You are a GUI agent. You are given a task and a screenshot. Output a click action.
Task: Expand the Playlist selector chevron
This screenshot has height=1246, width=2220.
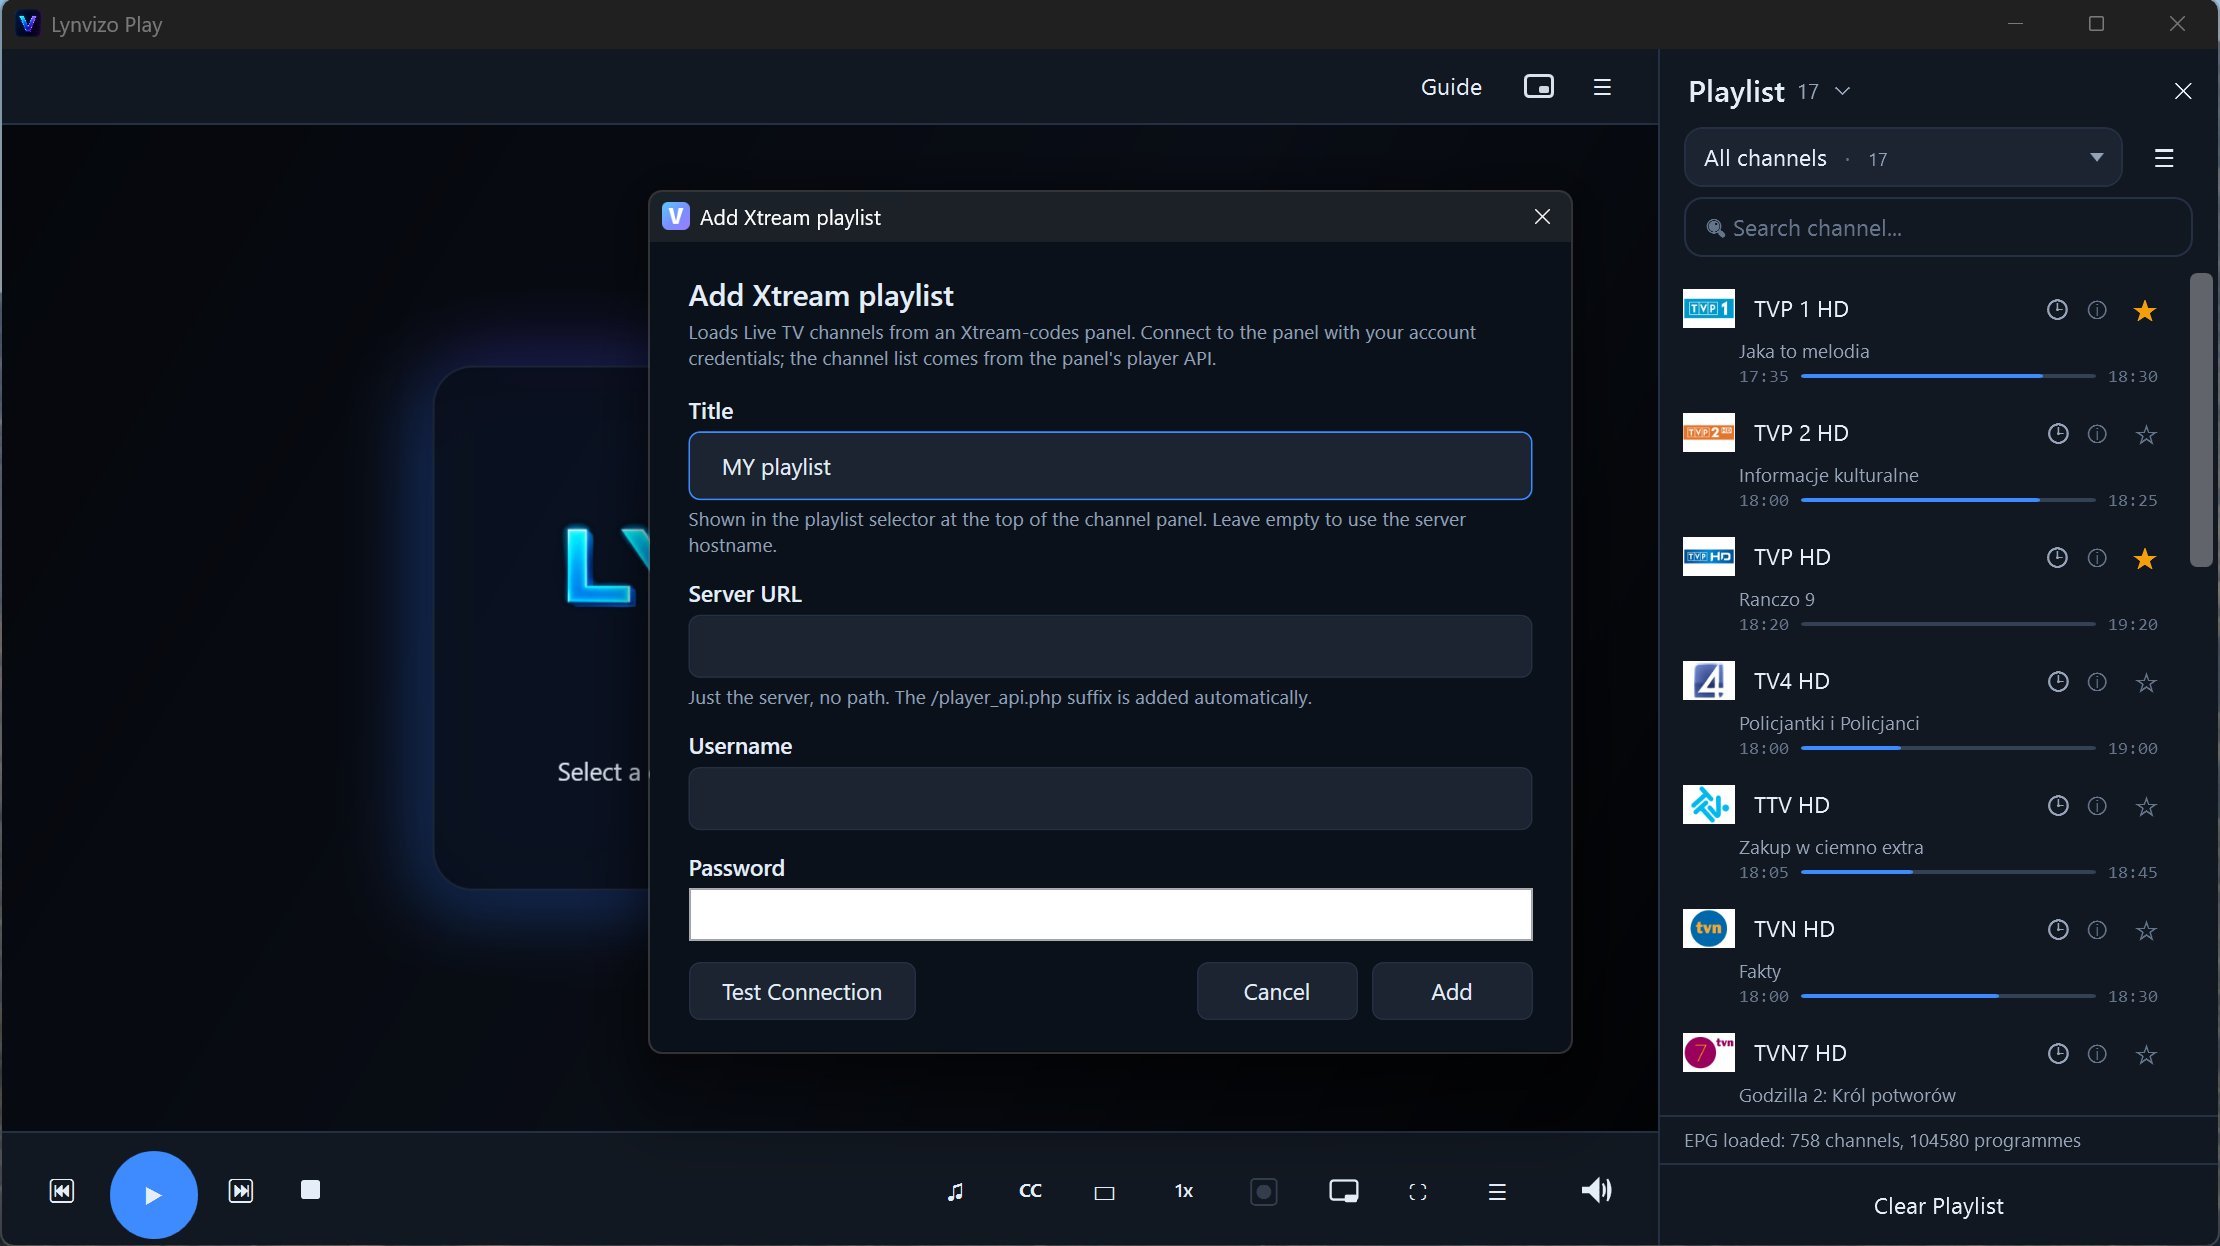click(1842, 91)
